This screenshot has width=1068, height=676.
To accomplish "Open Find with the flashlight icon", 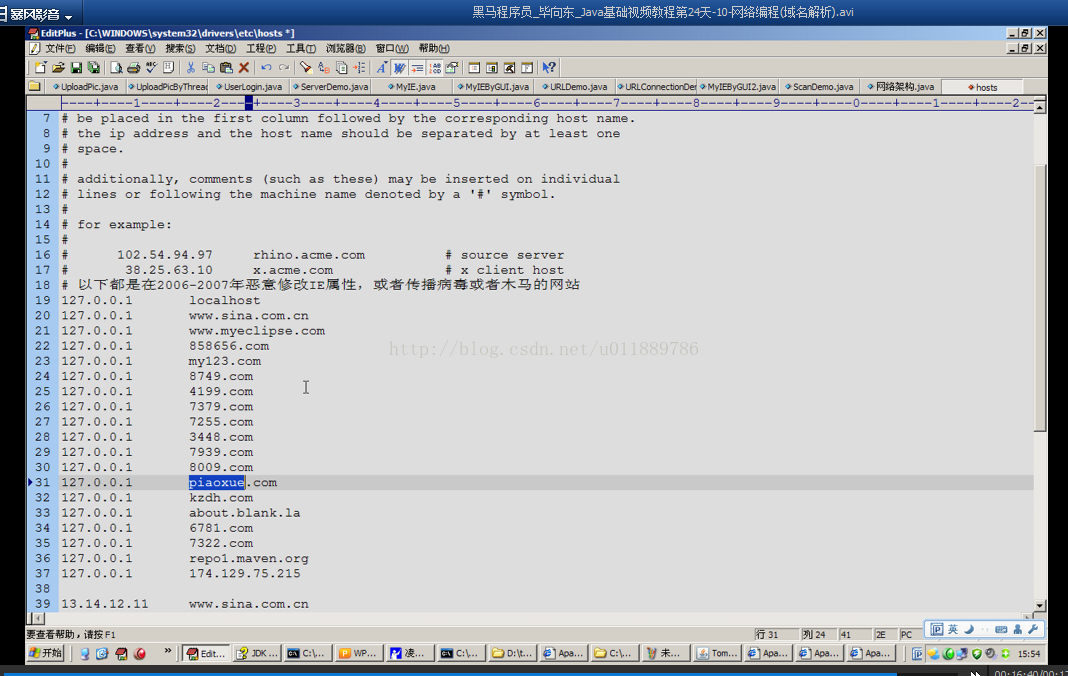I will [x=306, y=67].
